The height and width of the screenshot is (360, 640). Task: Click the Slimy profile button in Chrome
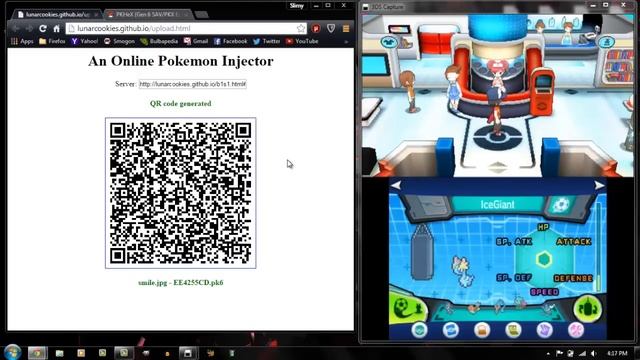point(296,6)
